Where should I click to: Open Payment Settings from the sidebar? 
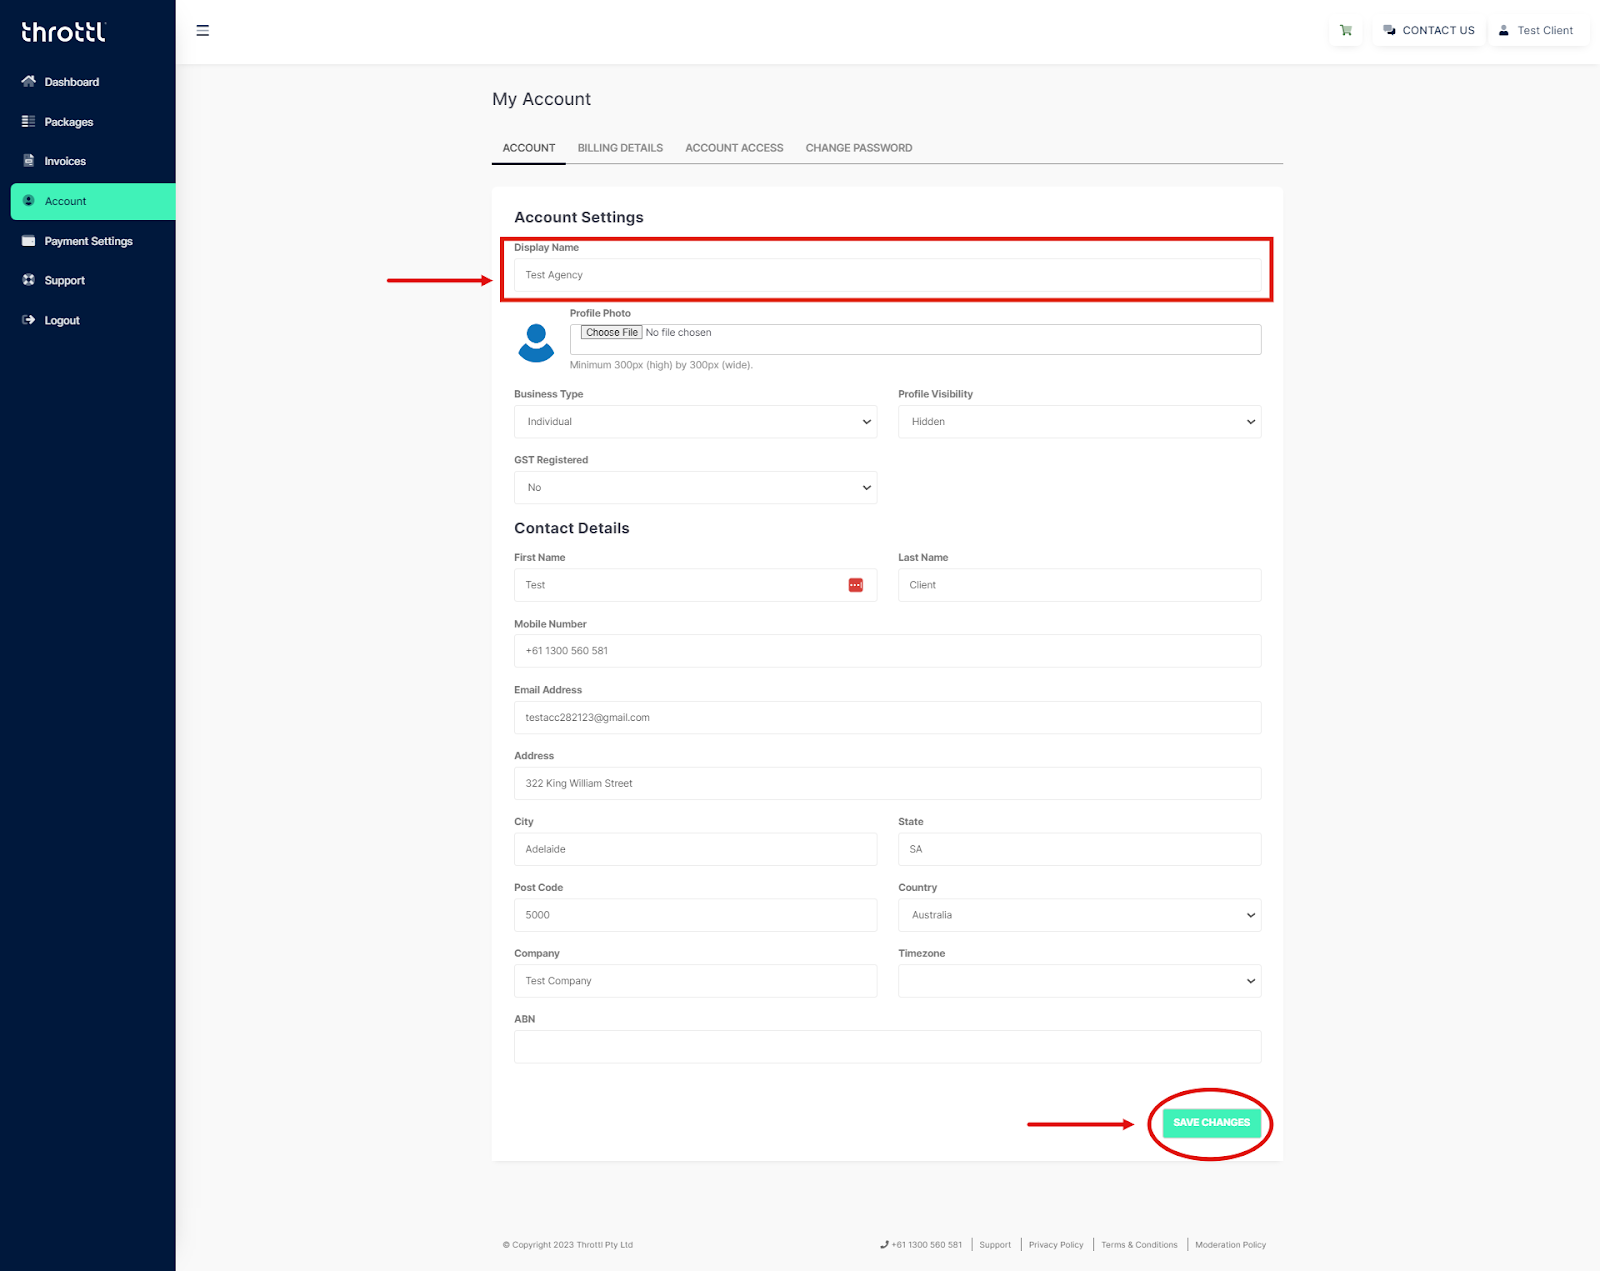pyautogui.click(x=87, y=241)
